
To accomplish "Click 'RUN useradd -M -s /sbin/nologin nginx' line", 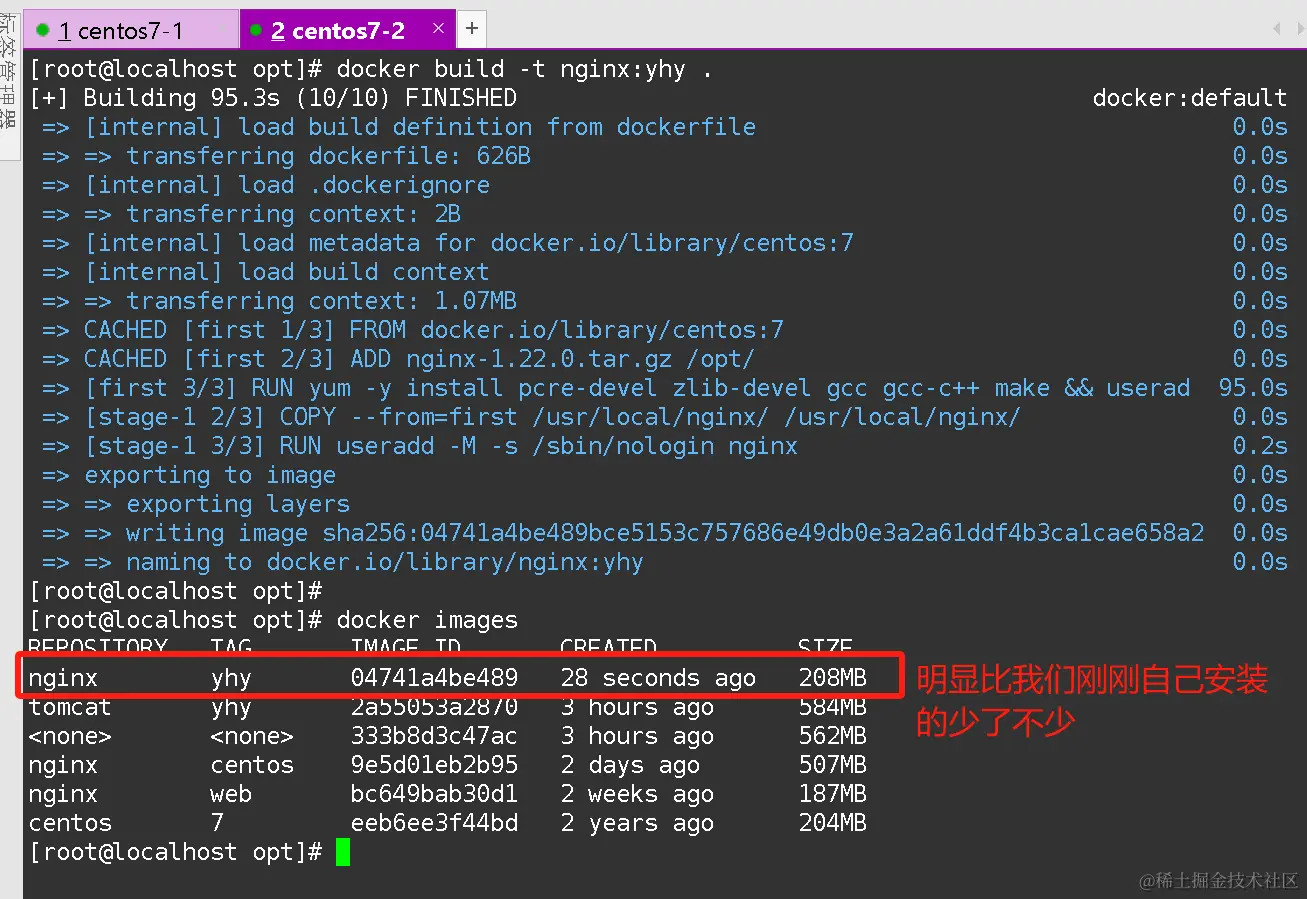I will pyautogui.click(x=420, y=446).
